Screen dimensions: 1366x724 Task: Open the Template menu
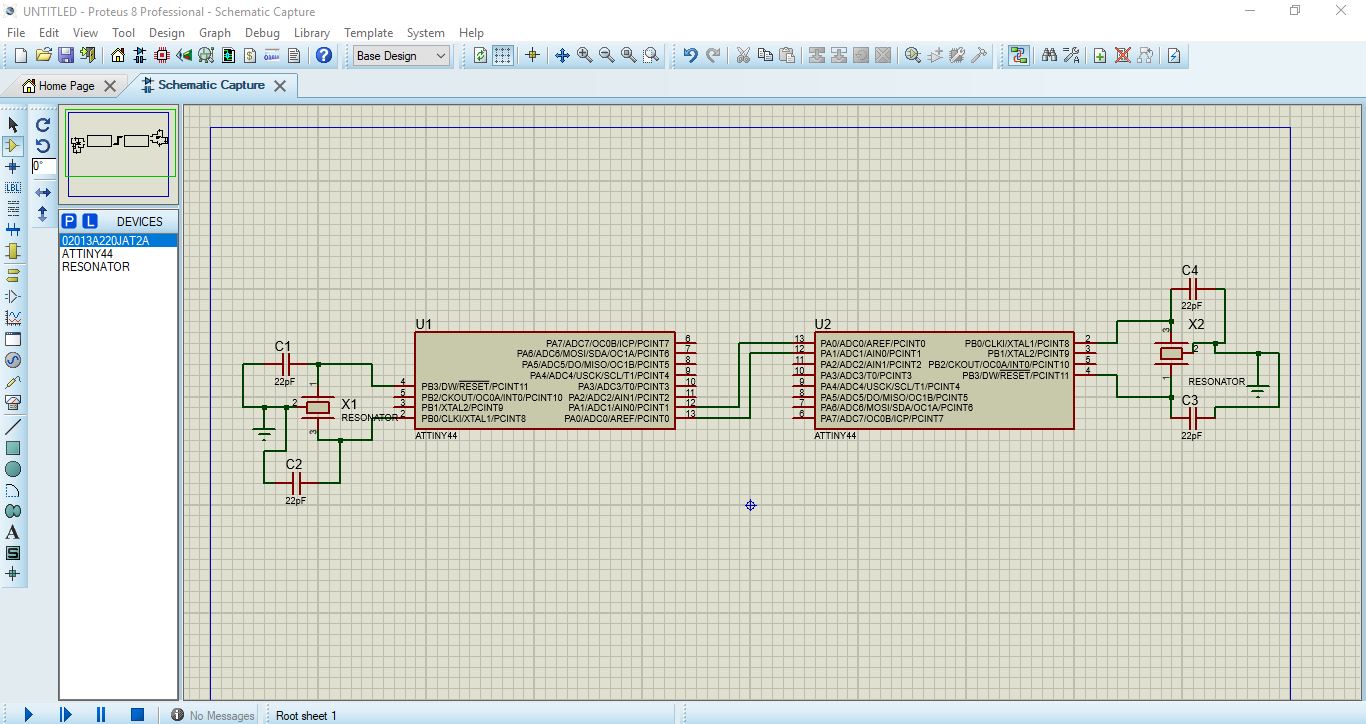point(368,33)
